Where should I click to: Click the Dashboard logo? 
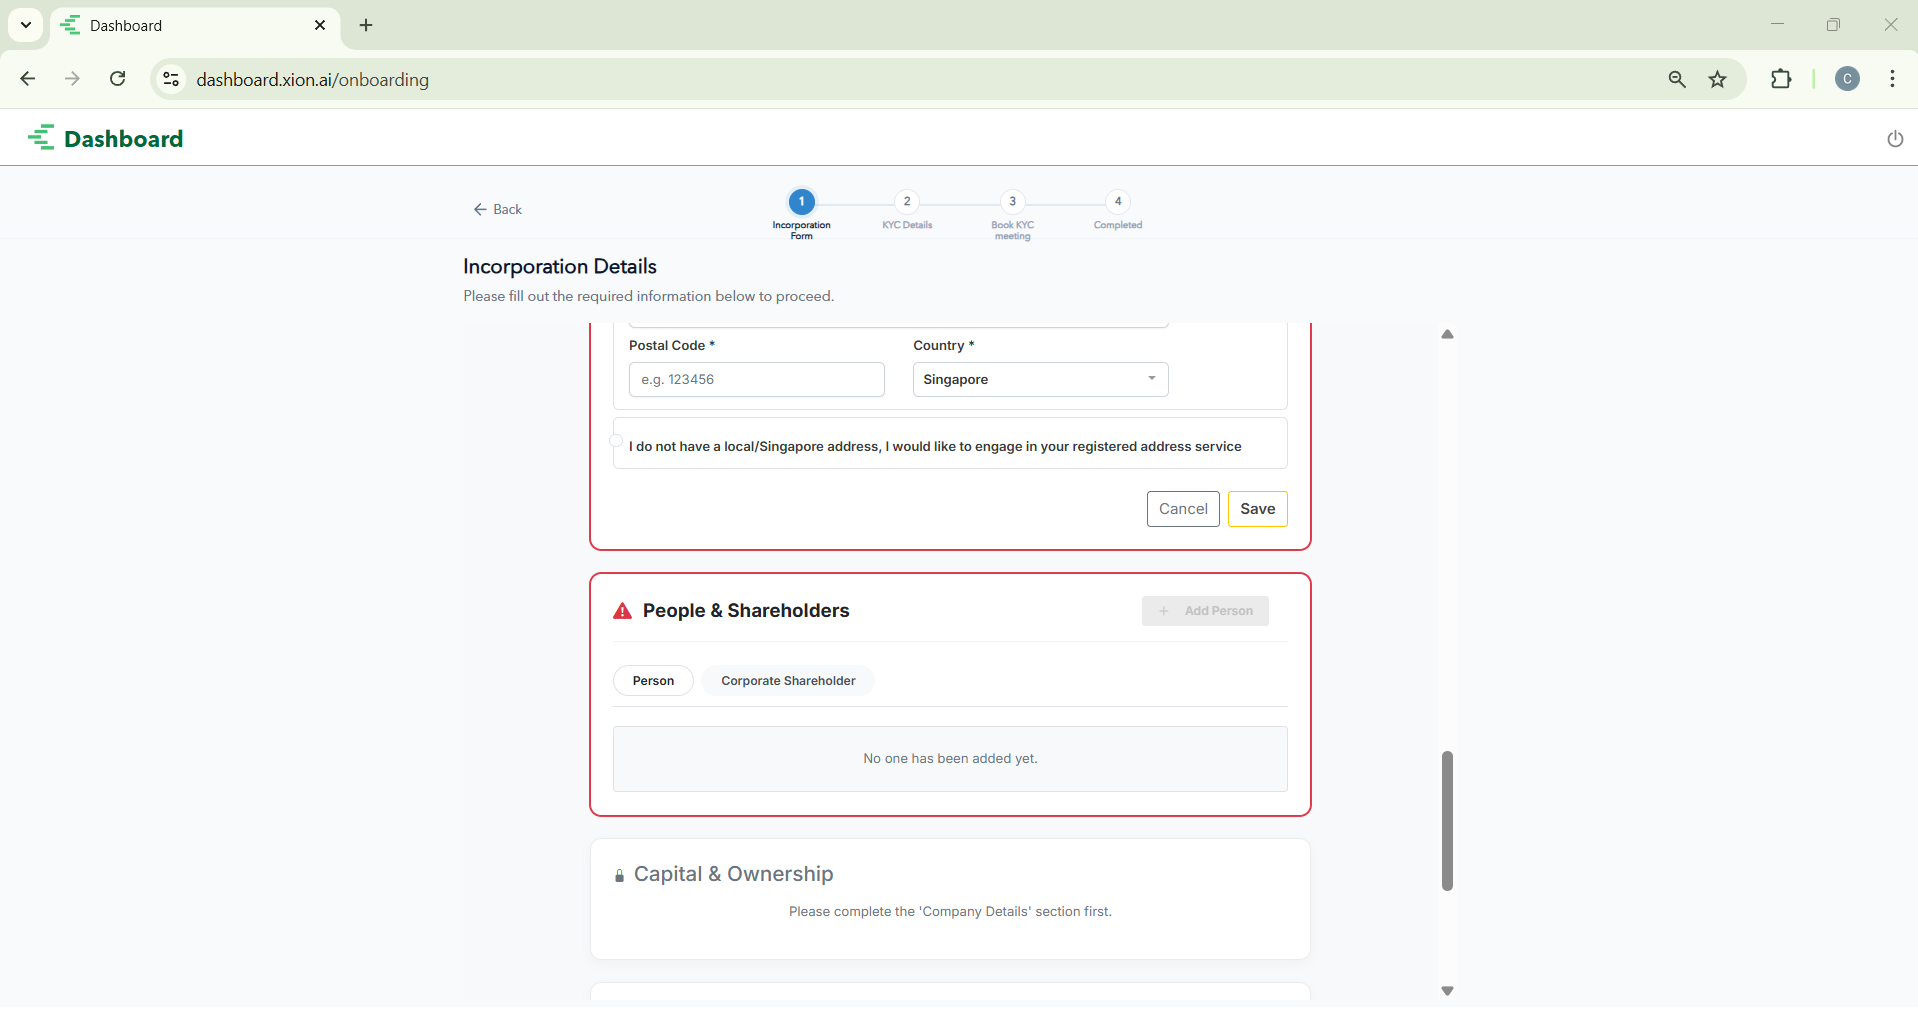[106, 138]
